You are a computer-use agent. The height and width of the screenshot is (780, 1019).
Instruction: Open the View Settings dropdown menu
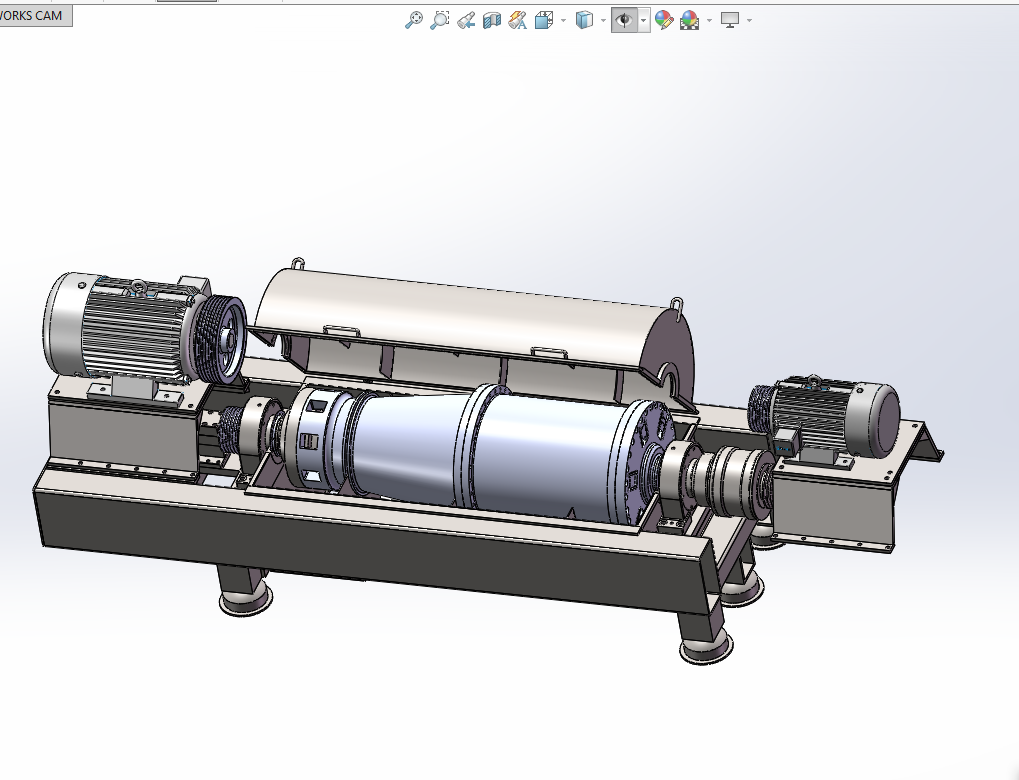(x=750, y=19)
